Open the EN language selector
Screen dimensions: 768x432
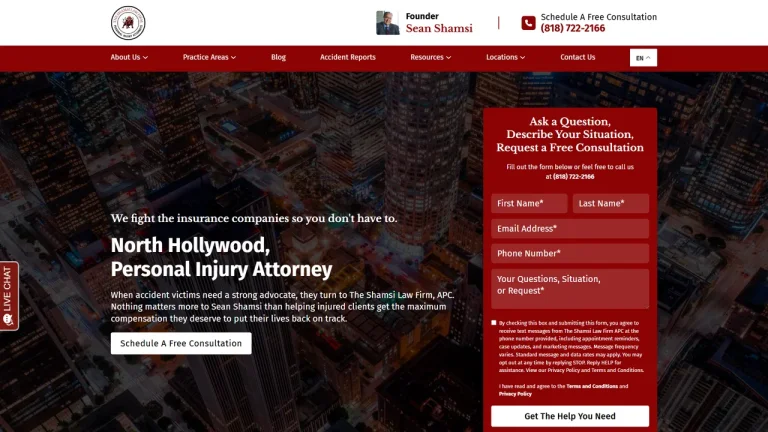[643, 58]
